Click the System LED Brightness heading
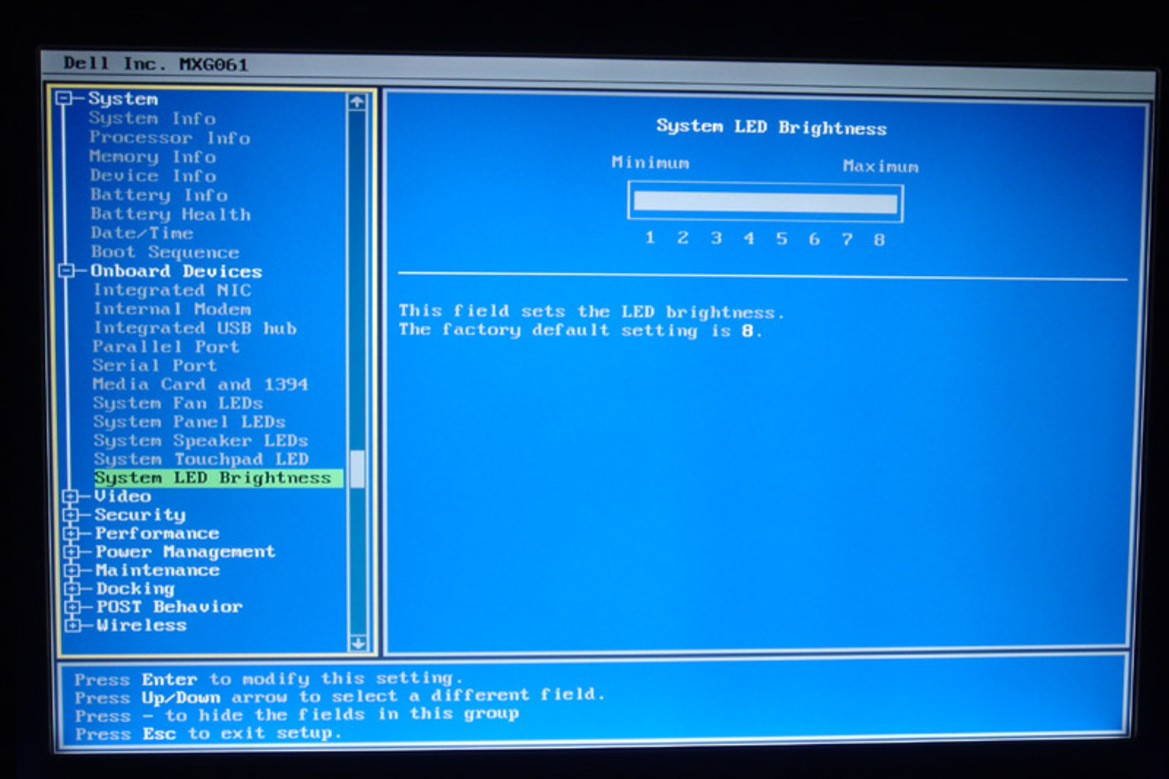Image resolution: width=1169 pixels, height=779 pixels. coord(772,127)
